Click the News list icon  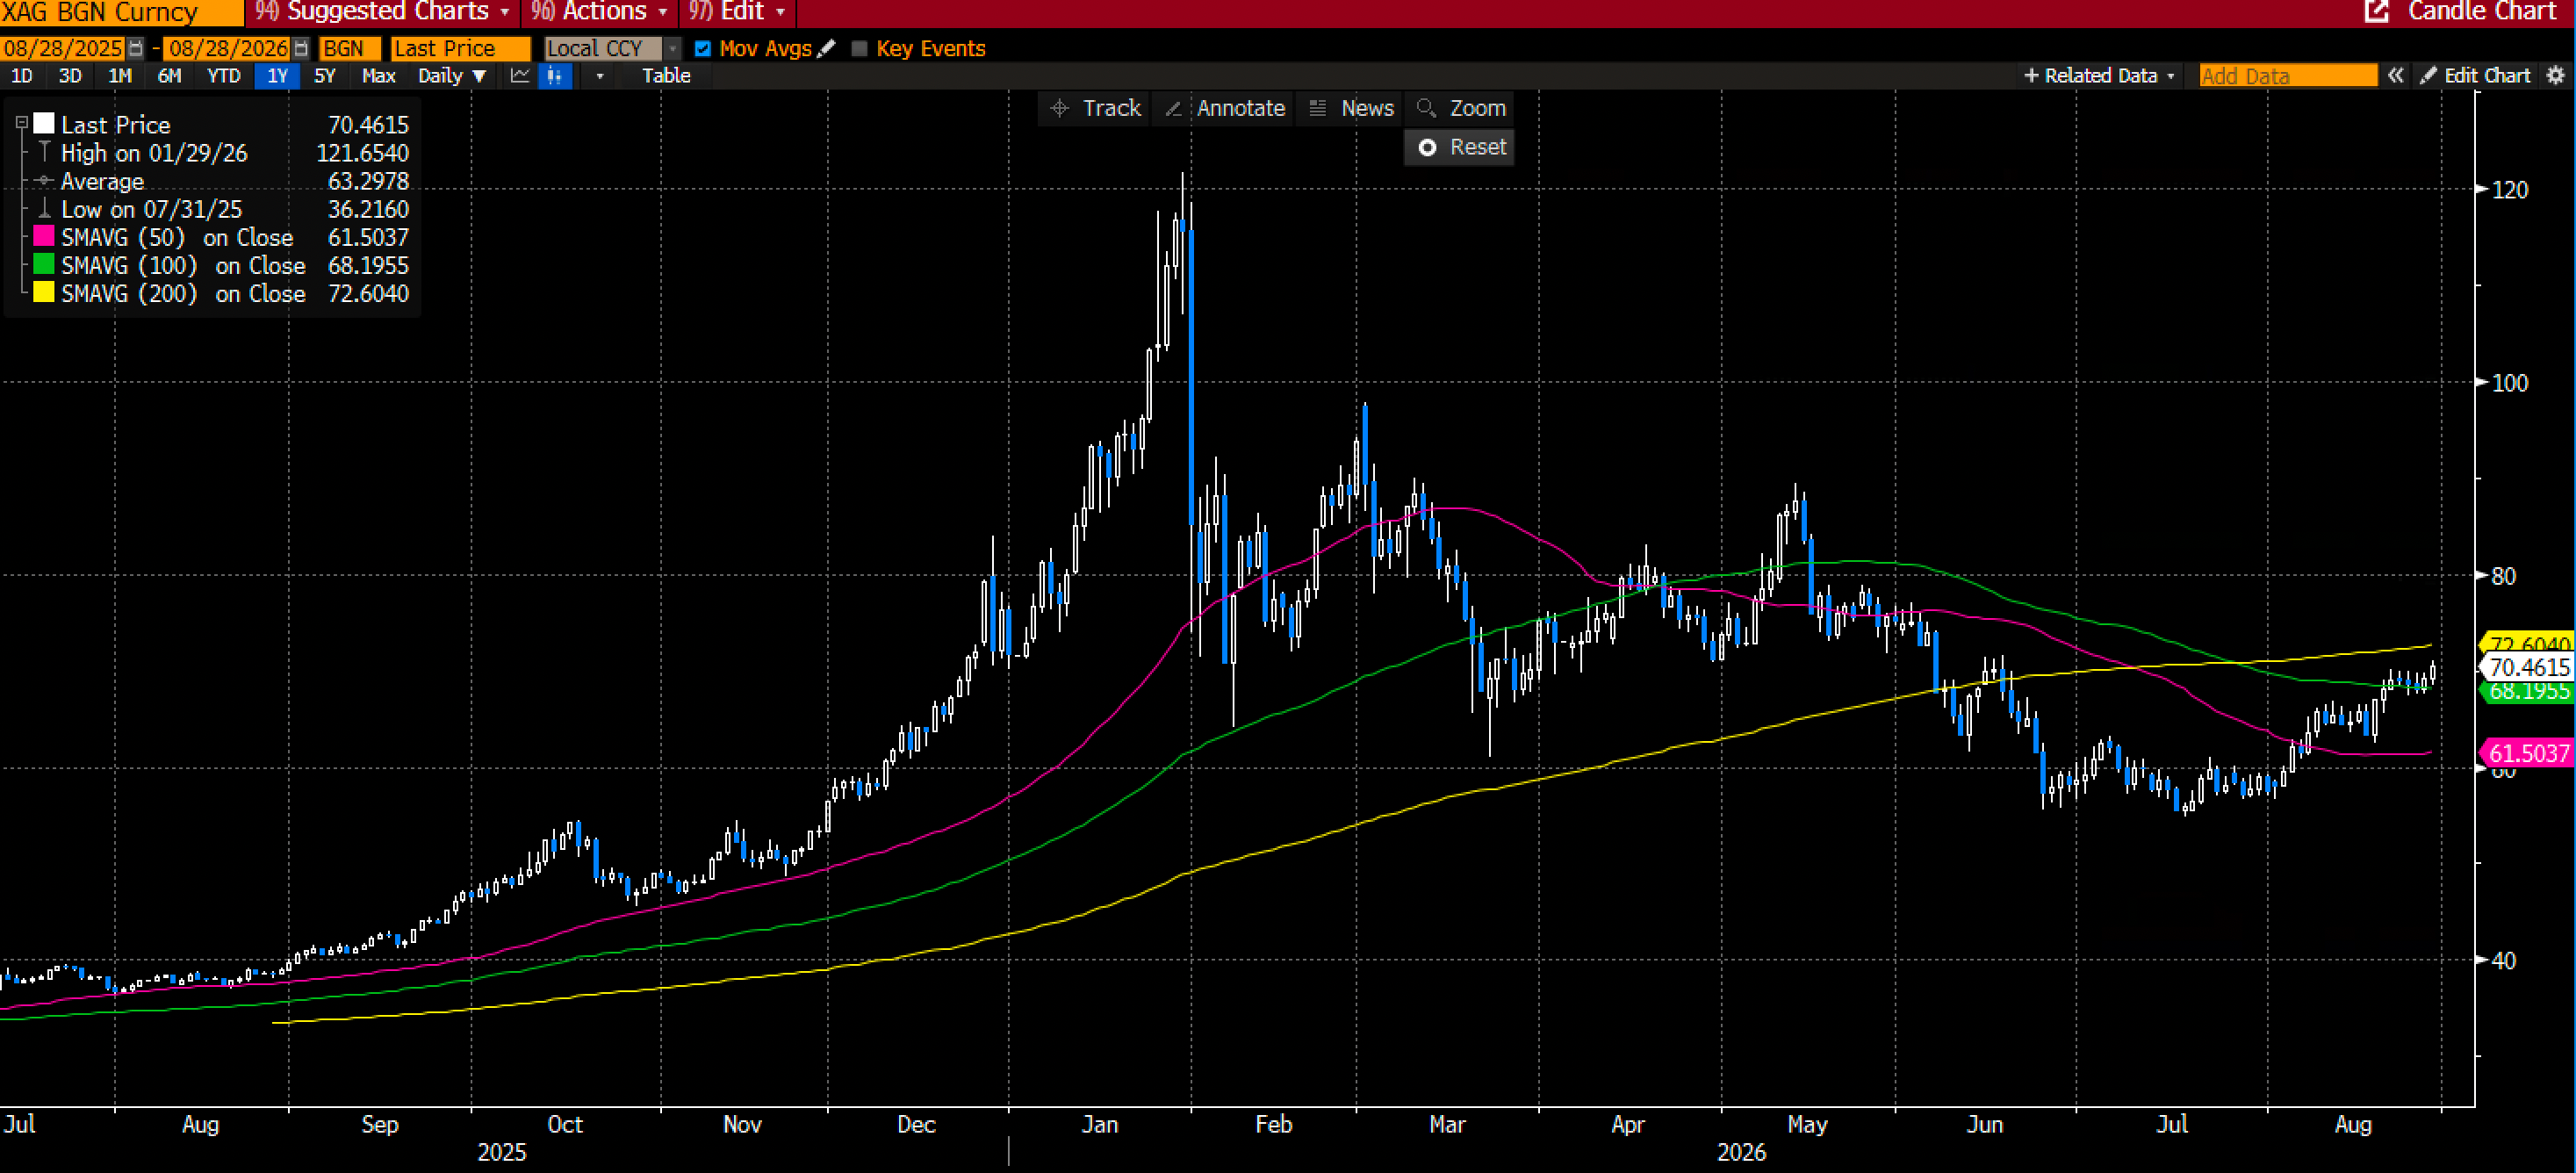click(1317, 108)
